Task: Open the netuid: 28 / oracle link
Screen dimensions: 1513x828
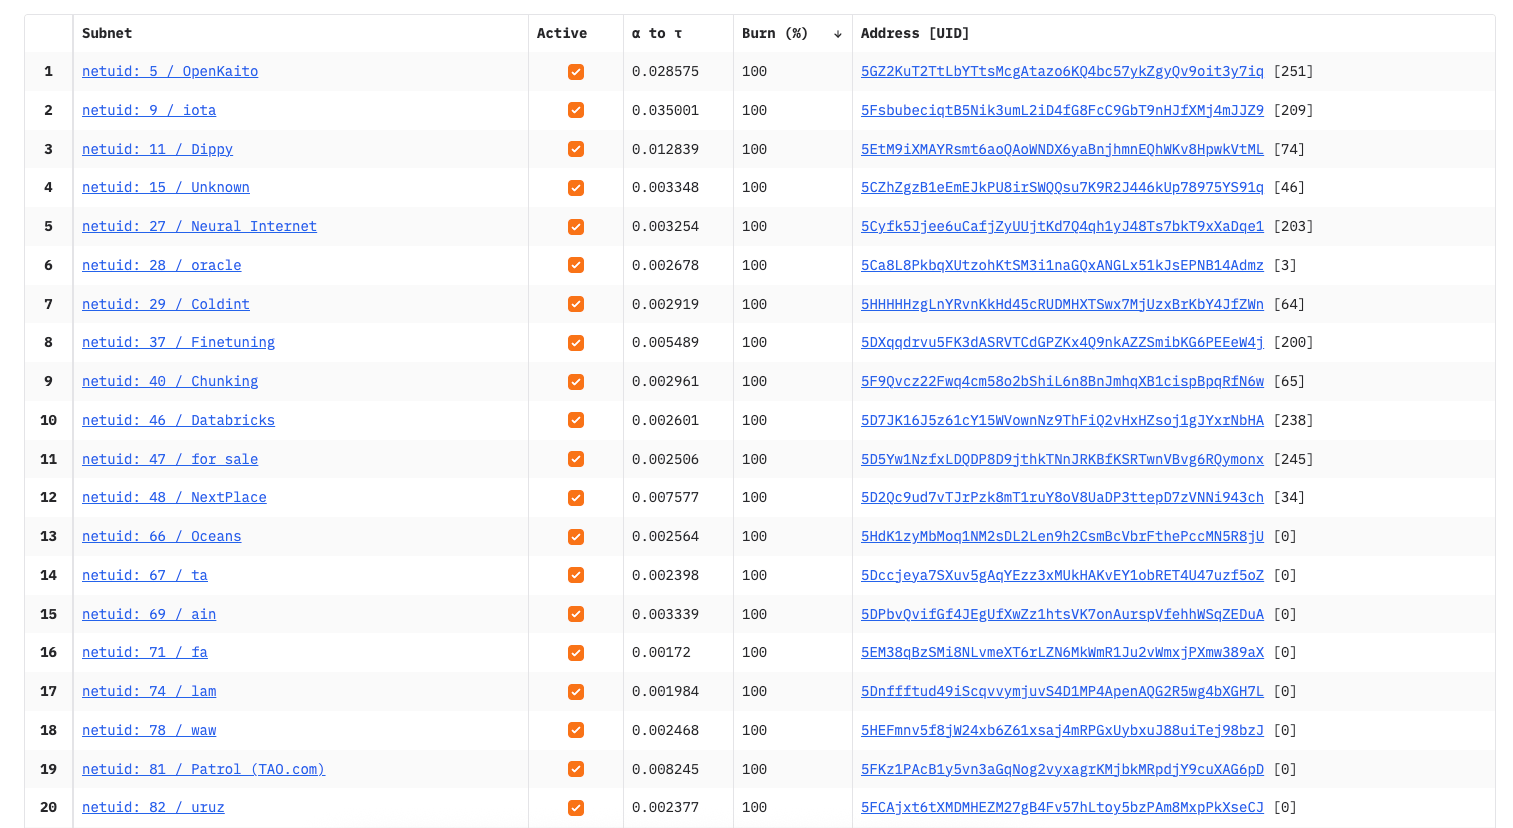Action: (162, 265)
